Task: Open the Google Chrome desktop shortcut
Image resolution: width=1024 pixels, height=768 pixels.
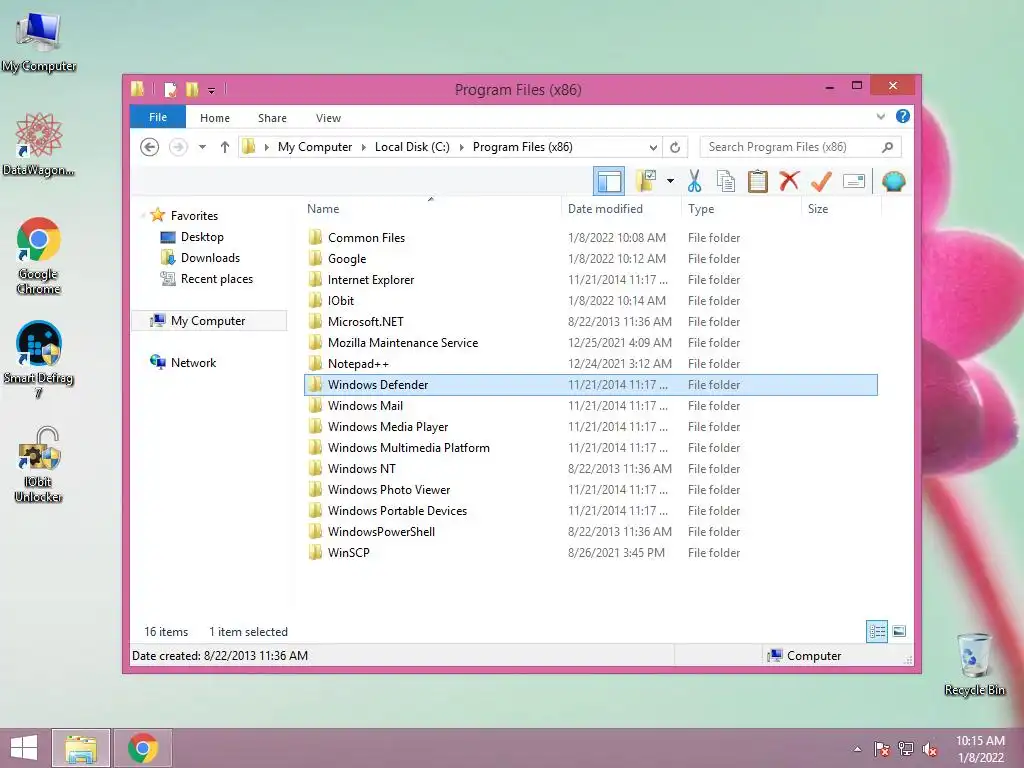Action: point(39,256)
